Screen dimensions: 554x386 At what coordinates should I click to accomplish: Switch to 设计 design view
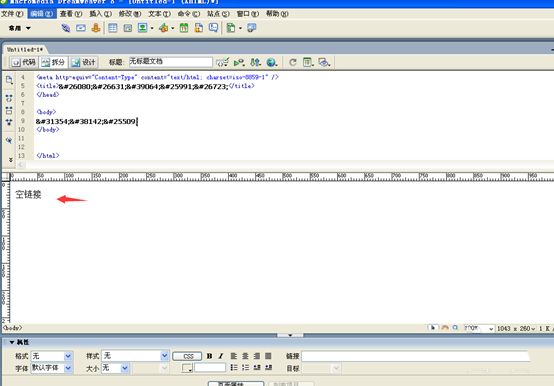coord(83,63)
